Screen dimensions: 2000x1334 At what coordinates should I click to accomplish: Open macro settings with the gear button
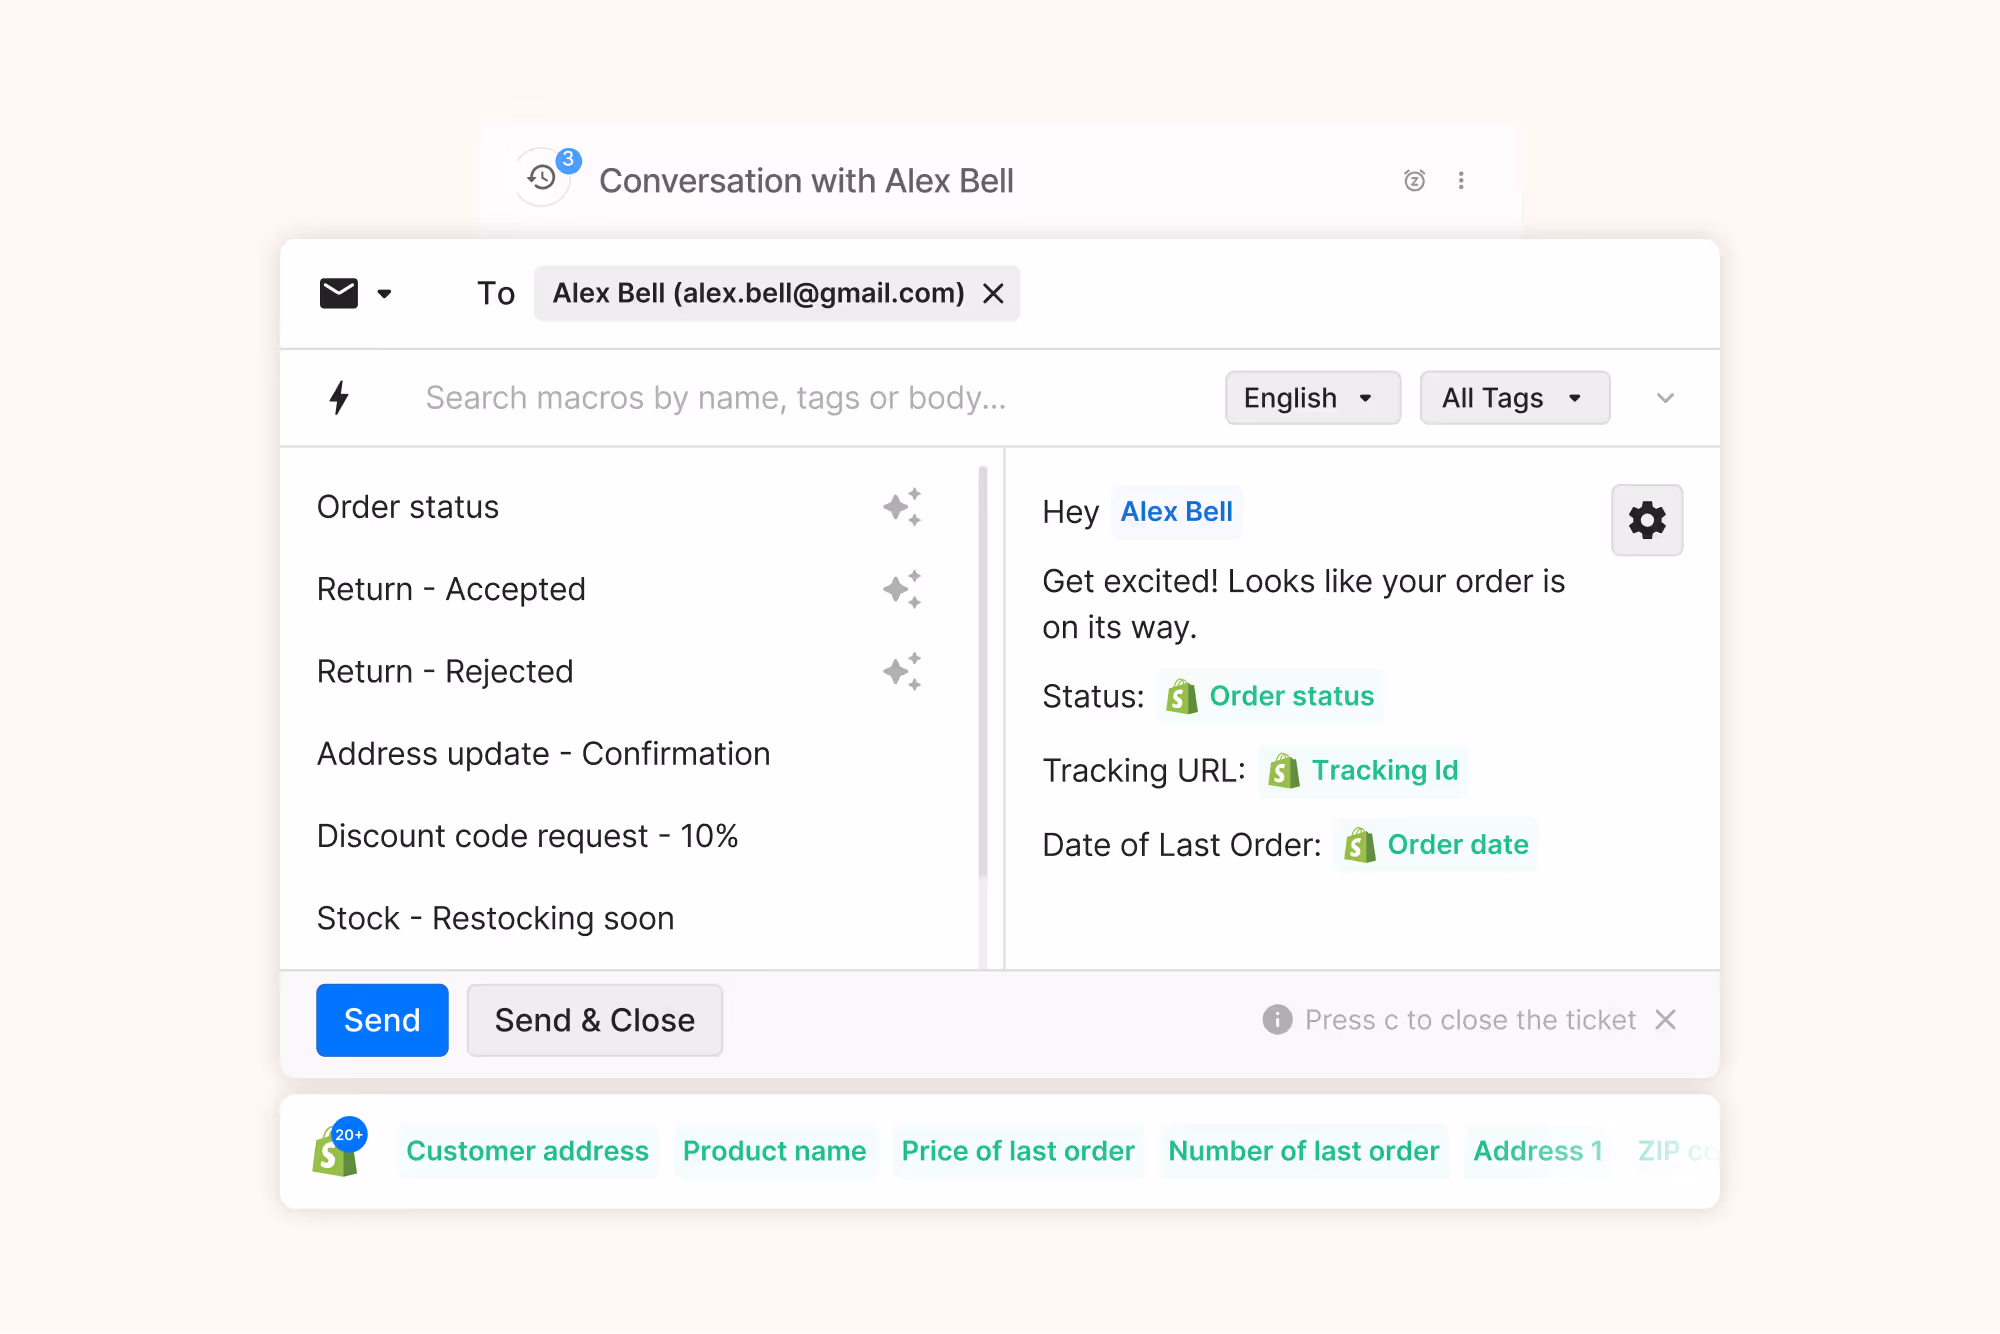coord(1647,520)
